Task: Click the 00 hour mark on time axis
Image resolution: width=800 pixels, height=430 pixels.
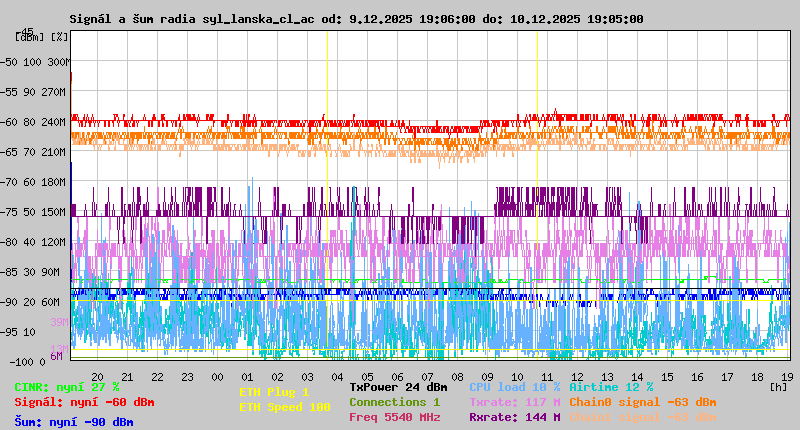Action: (217, 377)
